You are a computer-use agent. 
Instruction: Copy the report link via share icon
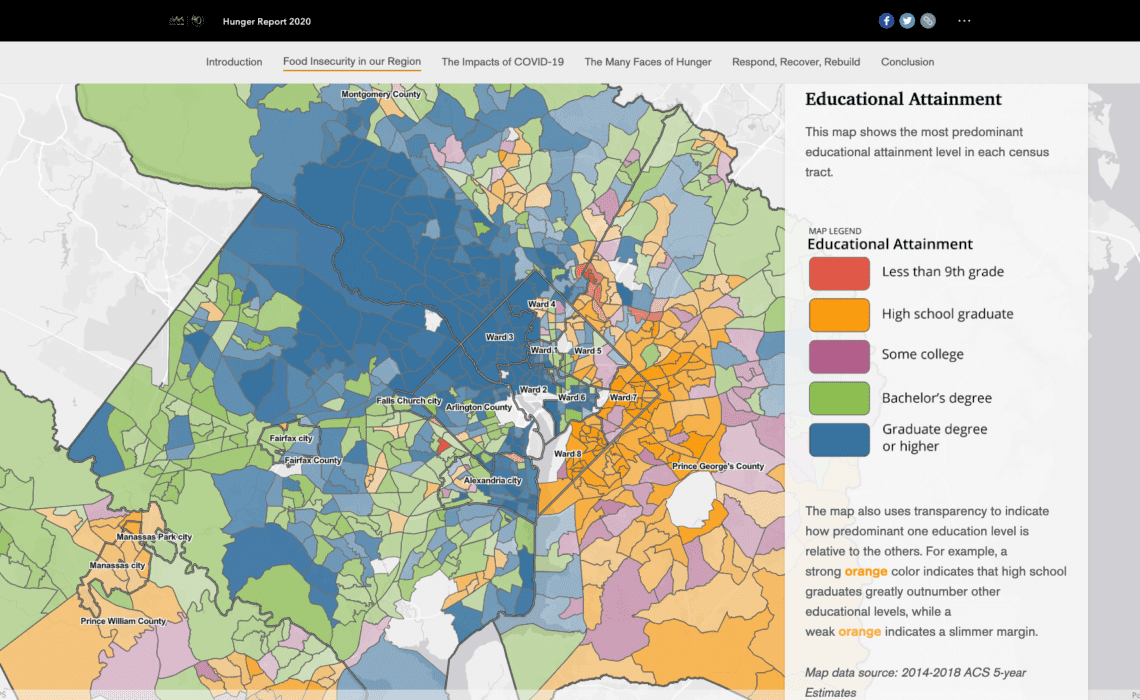927,20
